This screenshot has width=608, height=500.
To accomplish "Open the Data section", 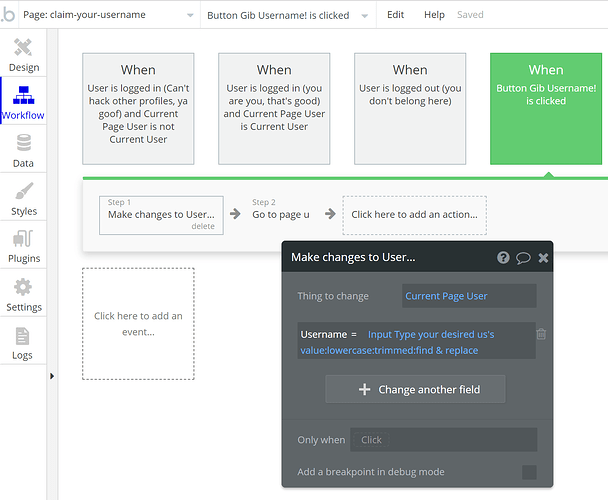I will tap(23, 150).
